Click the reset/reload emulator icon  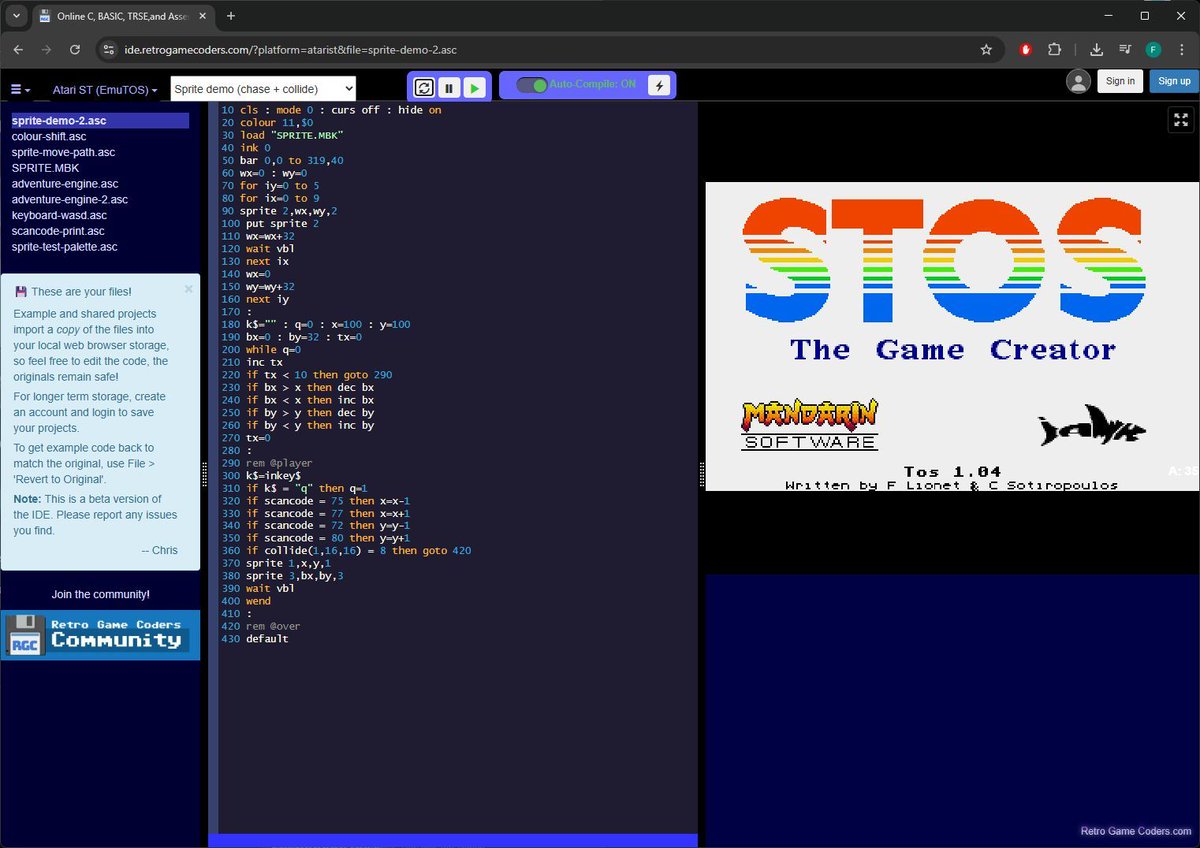coord(424,87)
